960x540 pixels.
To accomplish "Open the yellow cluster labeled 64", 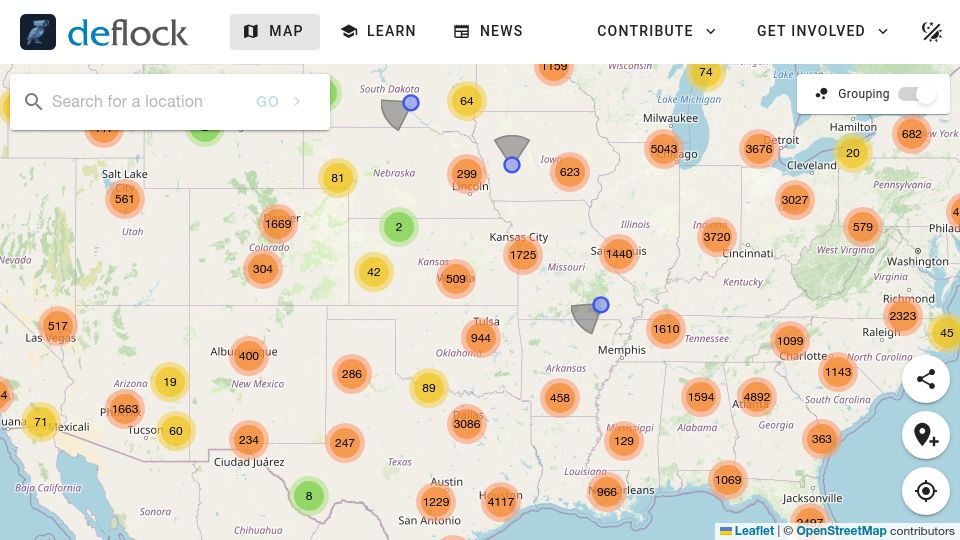I will [x=467, y=101].
